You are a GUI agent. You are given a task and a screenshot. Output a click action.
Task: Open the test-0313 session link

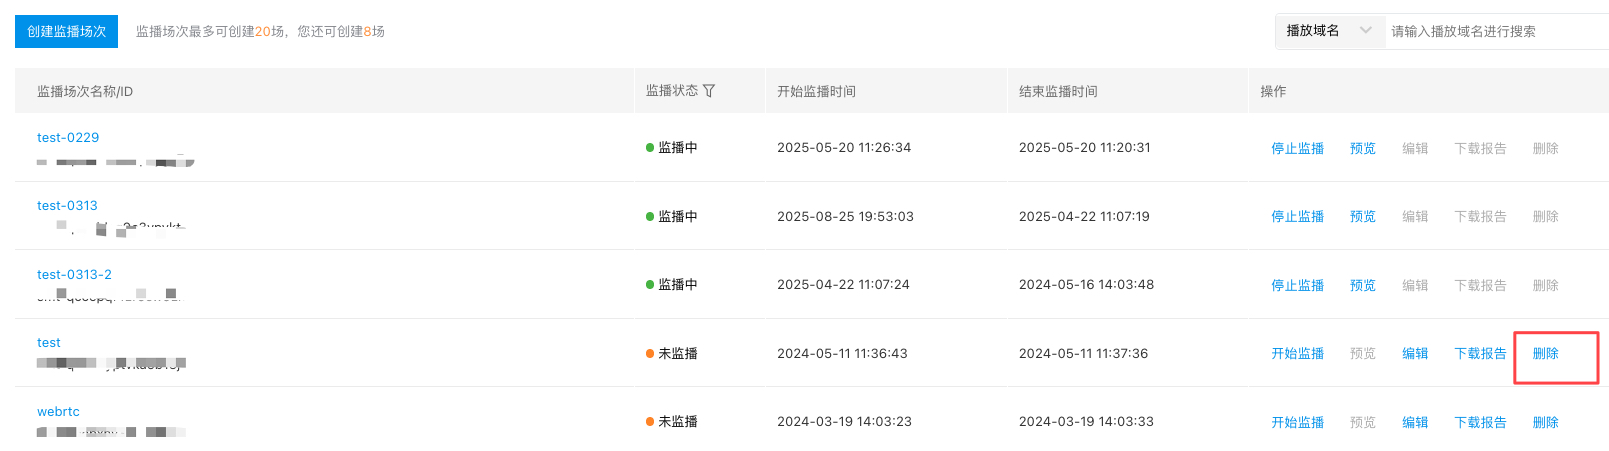67,206
